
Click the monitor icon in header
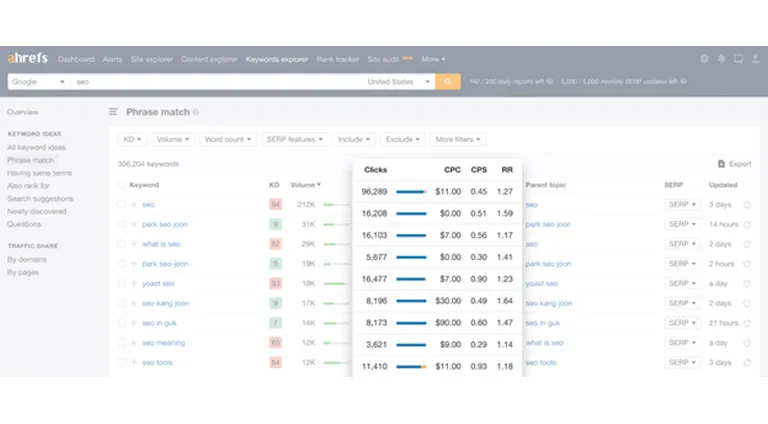pos(739,59)
